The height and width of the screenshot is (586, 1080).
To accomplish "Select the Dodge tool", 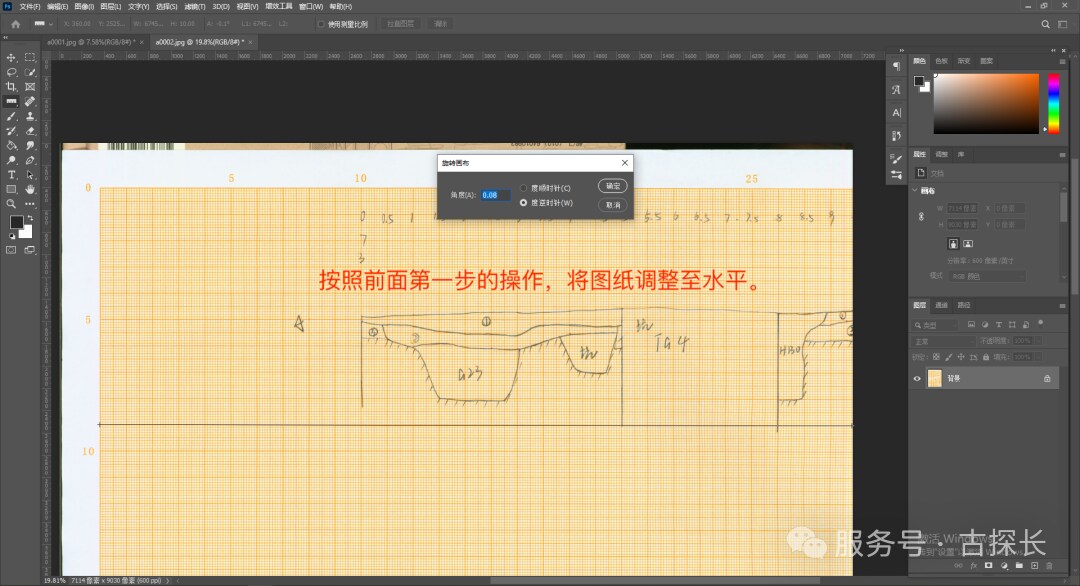I will pyautogui.click(x=11, y=160).
